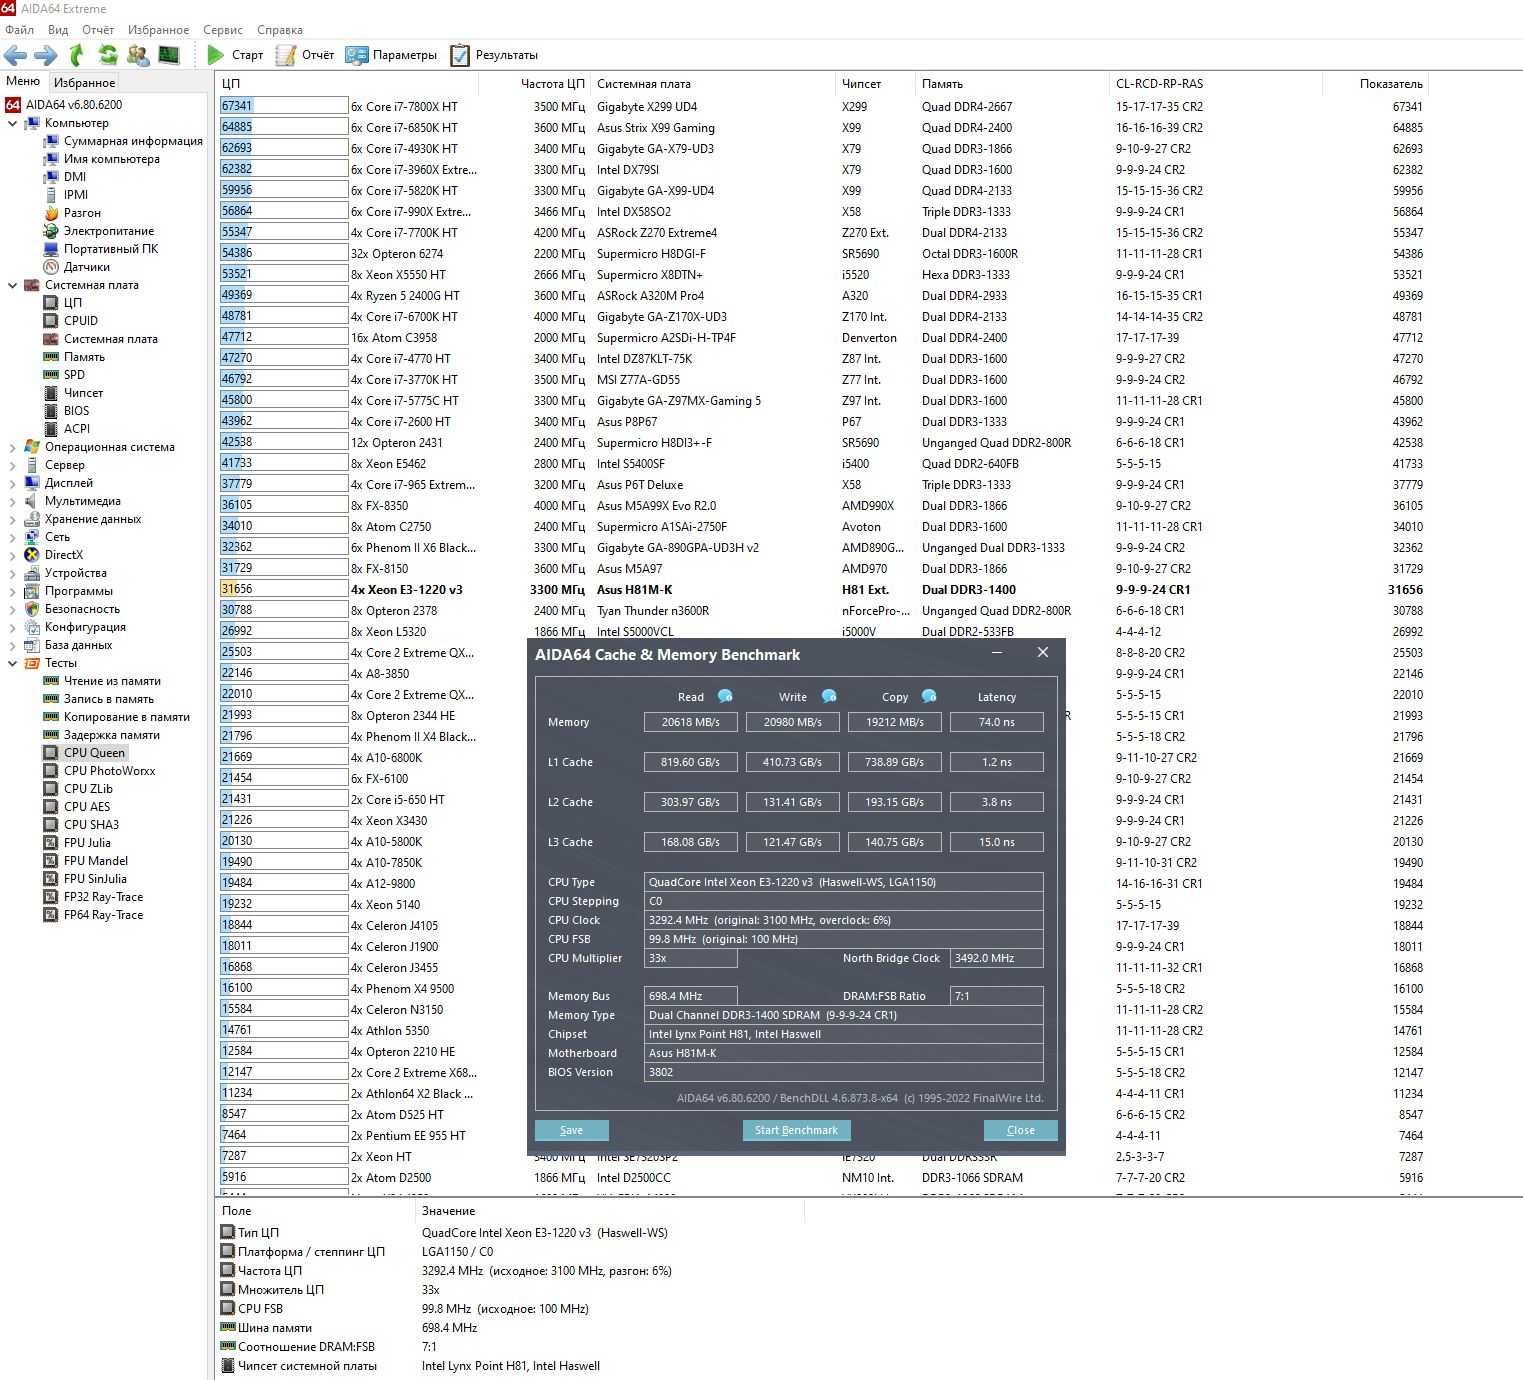Open Результаты from the toolbar
The height and width of the screenshot is (1380, 1523).
[495, 55]
